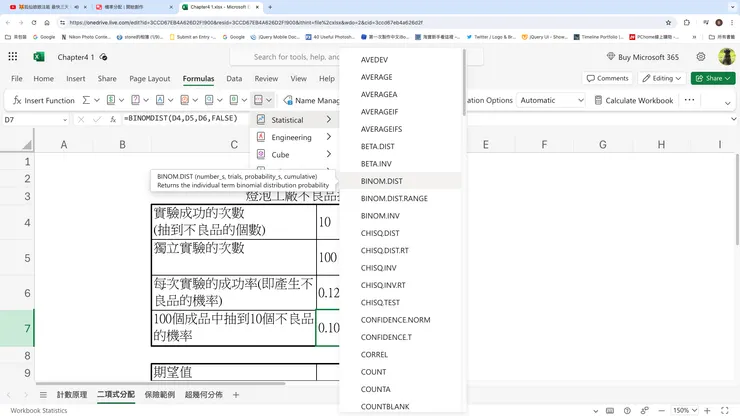Open the 150% zoom level dropdown
Image resolution: width=740 pixels, height=416 pixels.
point(685,410)
